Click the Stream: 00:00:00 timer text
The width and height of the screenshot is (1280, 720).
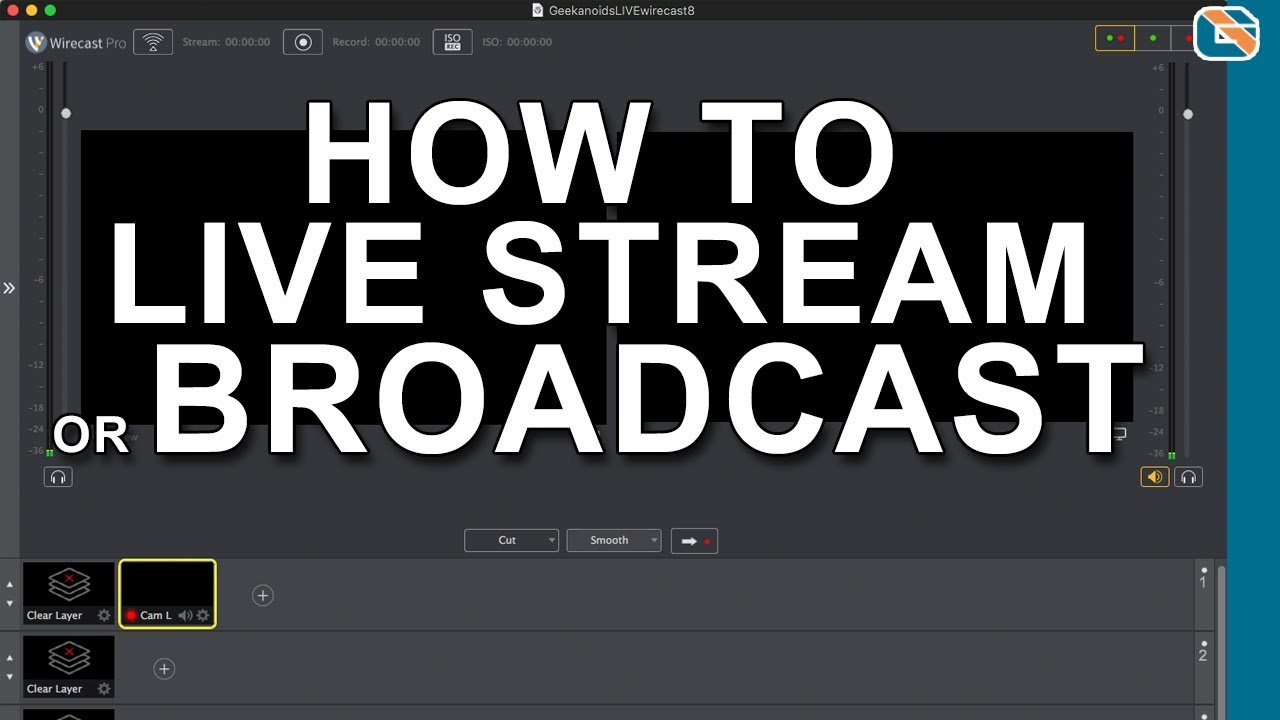(x=226, y=42)
